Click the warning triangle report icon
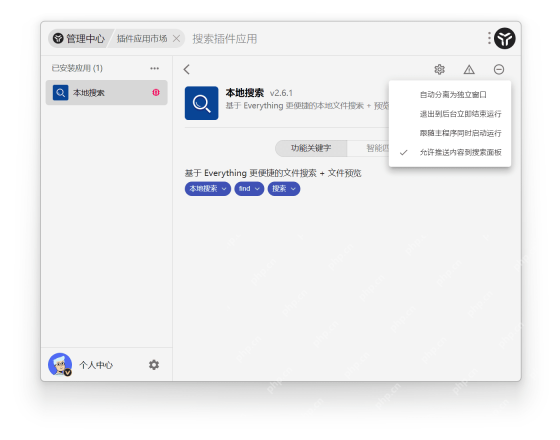 (469, 69)
